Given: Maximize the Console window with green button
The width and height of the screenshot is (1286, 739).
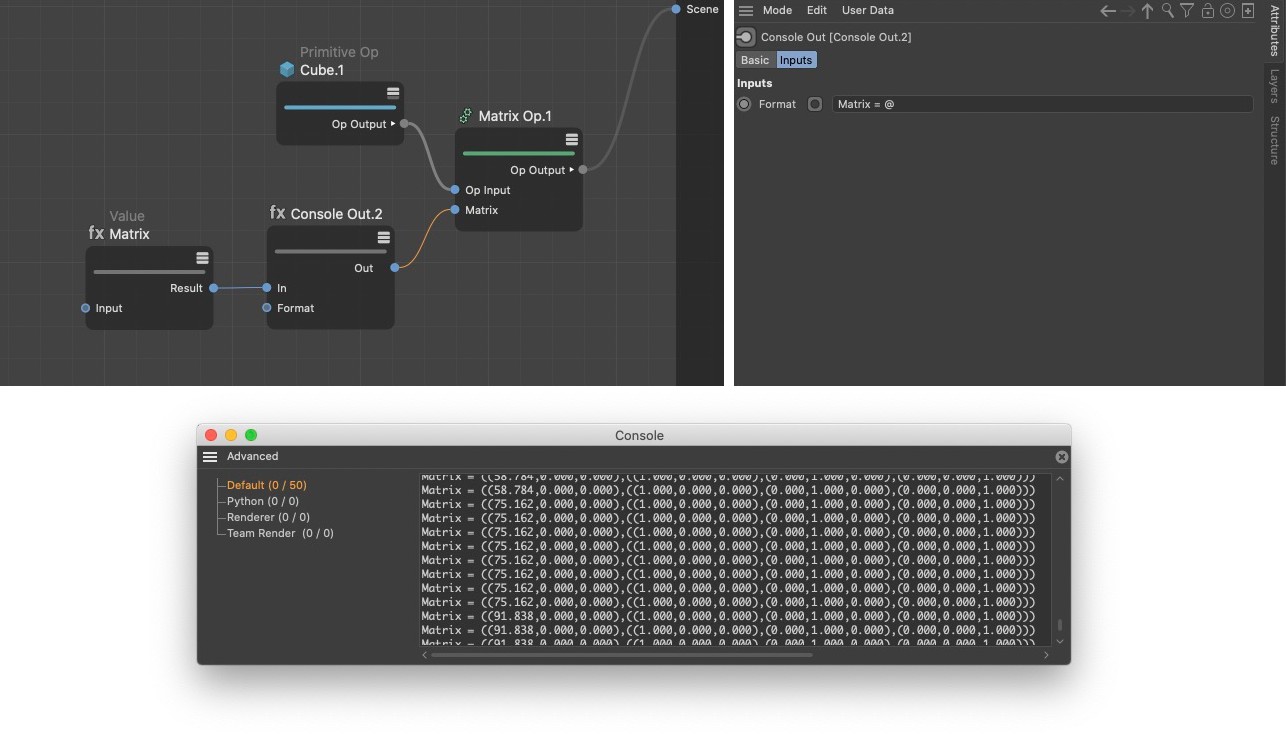Looking at the screenshot, I should click(x=251, y=435).
